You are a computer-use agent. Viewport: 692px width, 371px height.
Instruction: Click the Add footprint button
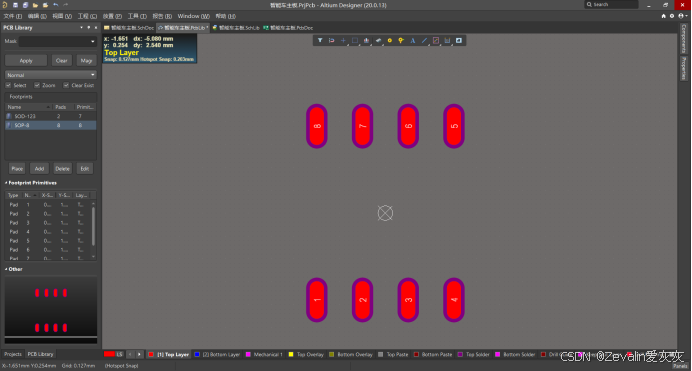pos(39,169)
